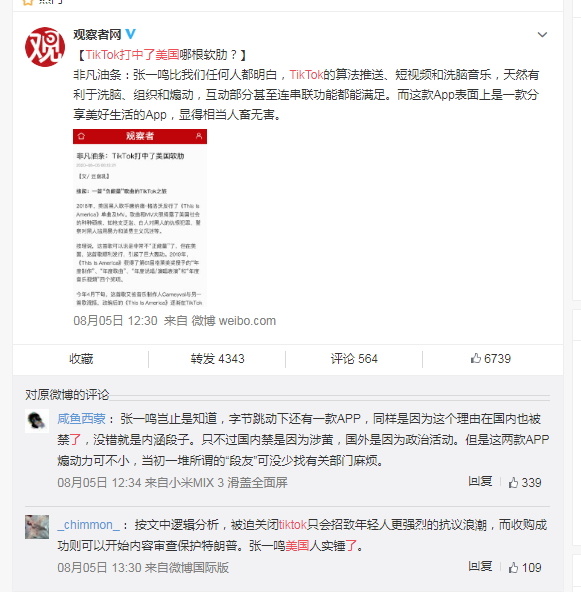Open the 观察者网 account name link
This screenshot has height=592, width=581.
[x=97, y=34]
